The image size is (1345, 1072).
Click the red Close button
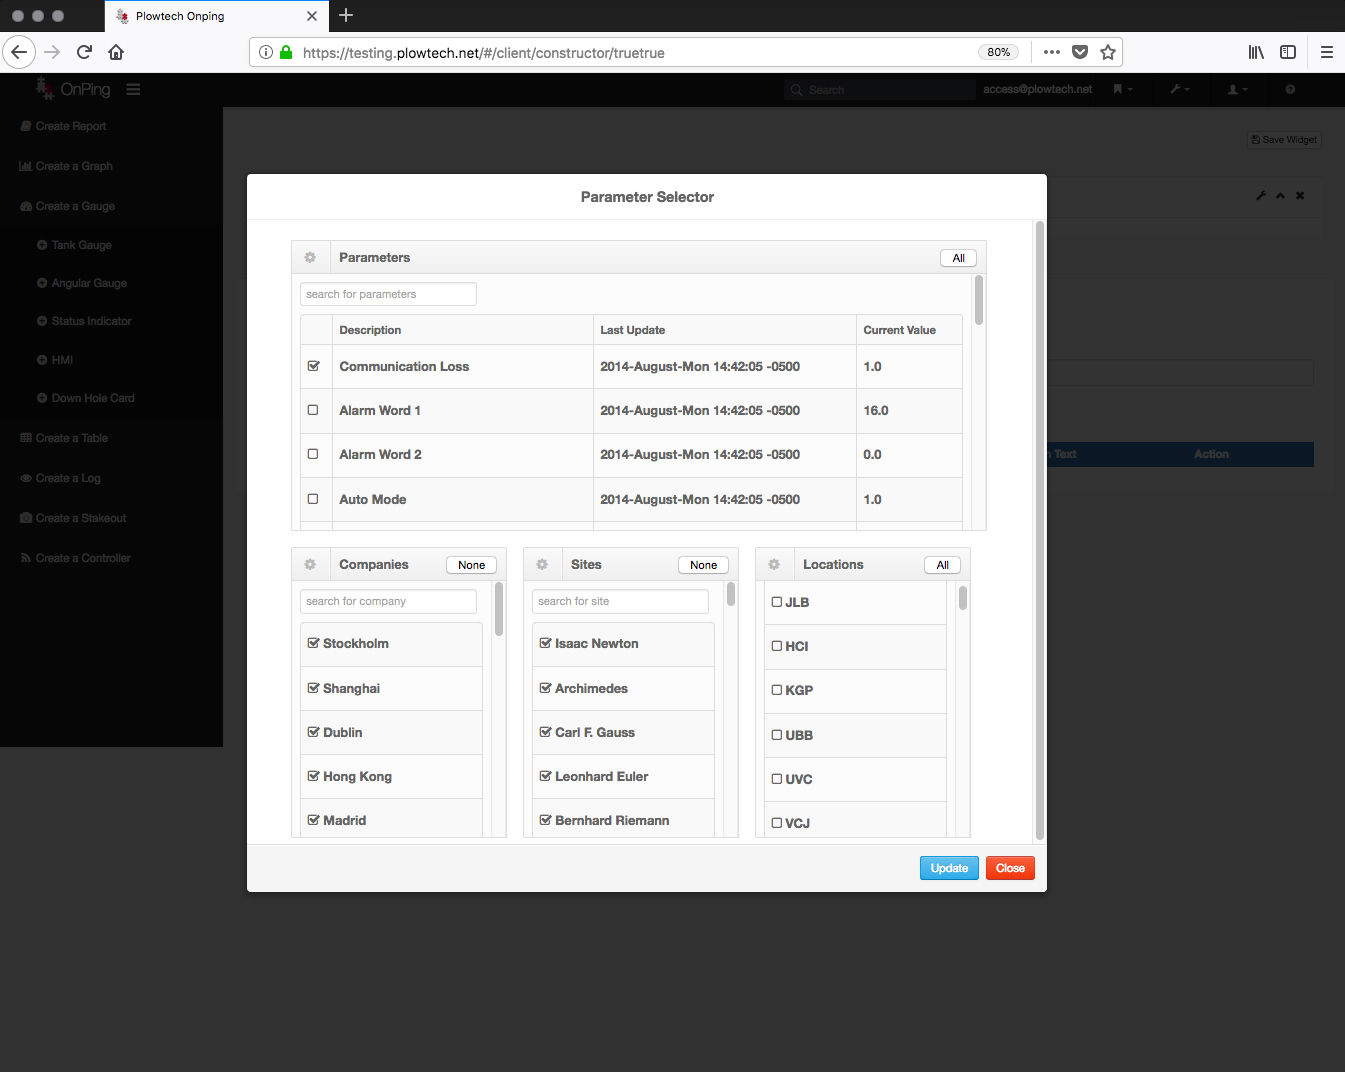tap(1010, 868)
